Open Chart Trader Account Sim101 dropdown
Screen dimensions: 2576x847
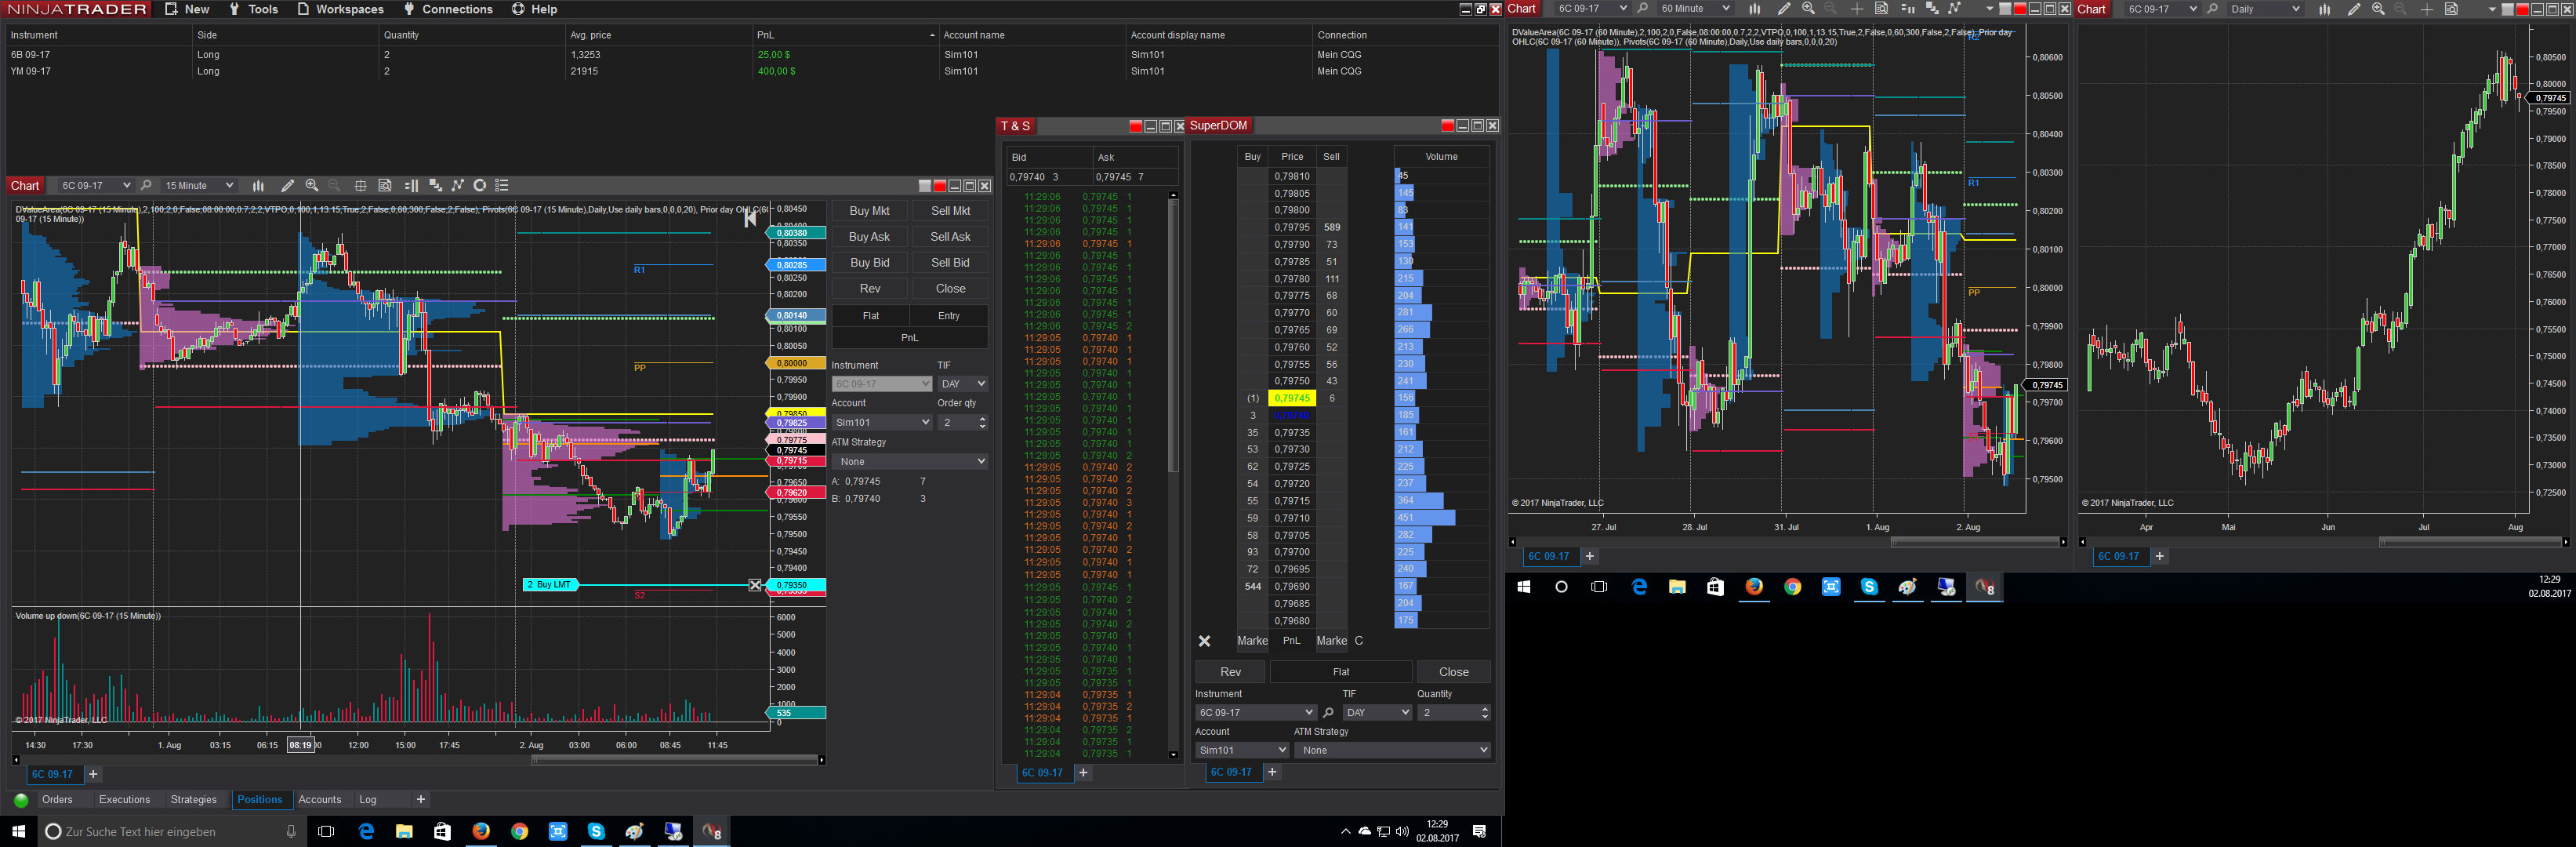881,423
